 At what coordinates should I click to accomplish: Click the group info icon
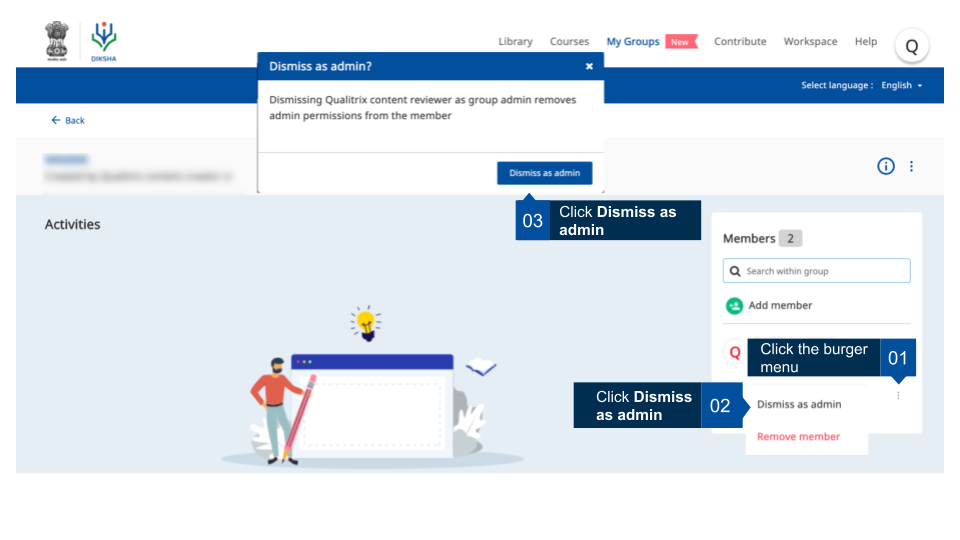[885, 166]
